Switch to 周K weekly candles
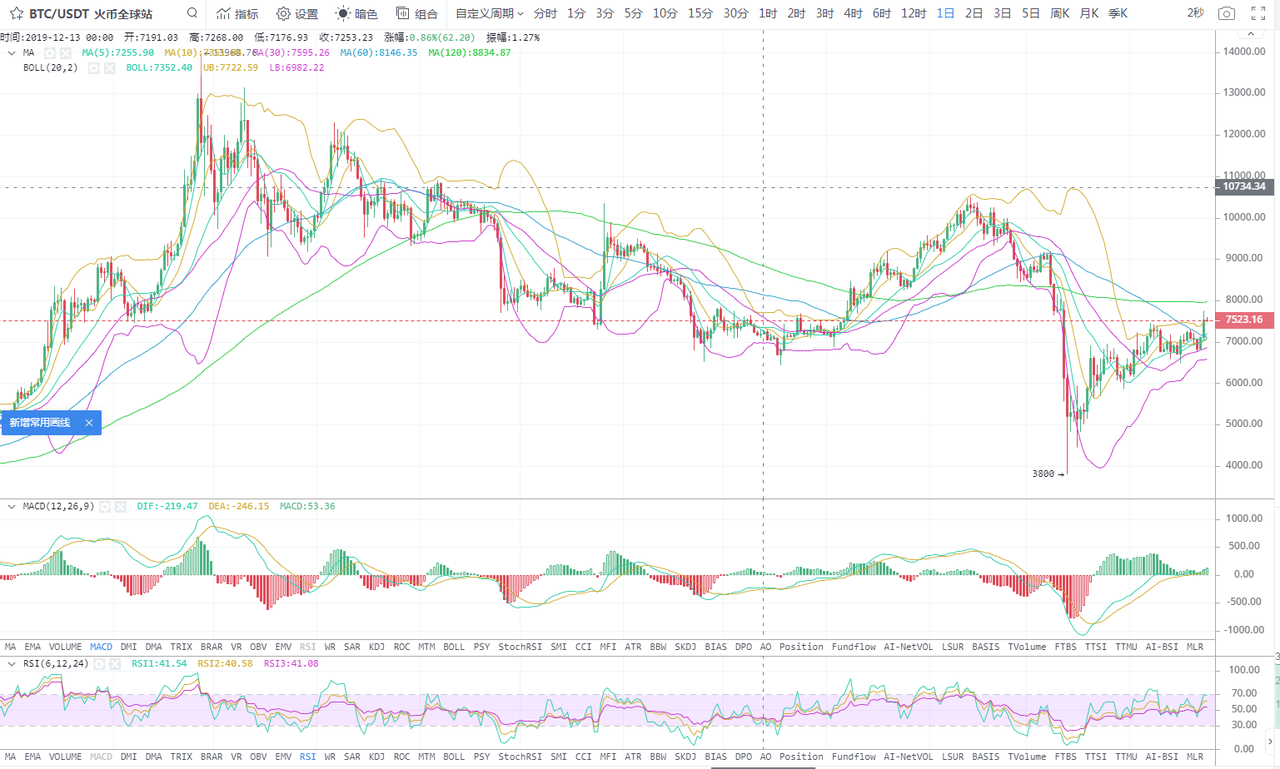Image resolution: width=1280 pixels, height=769 pixels. [1060, 14]
